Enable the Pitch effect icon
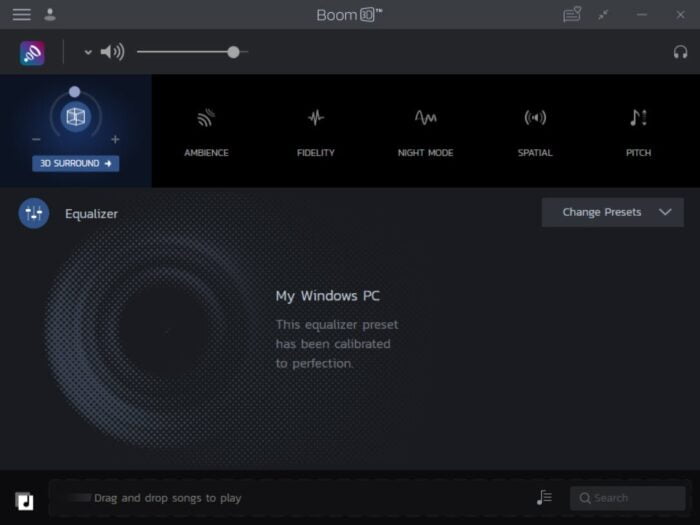700x525 pixels. coord(638,118)
